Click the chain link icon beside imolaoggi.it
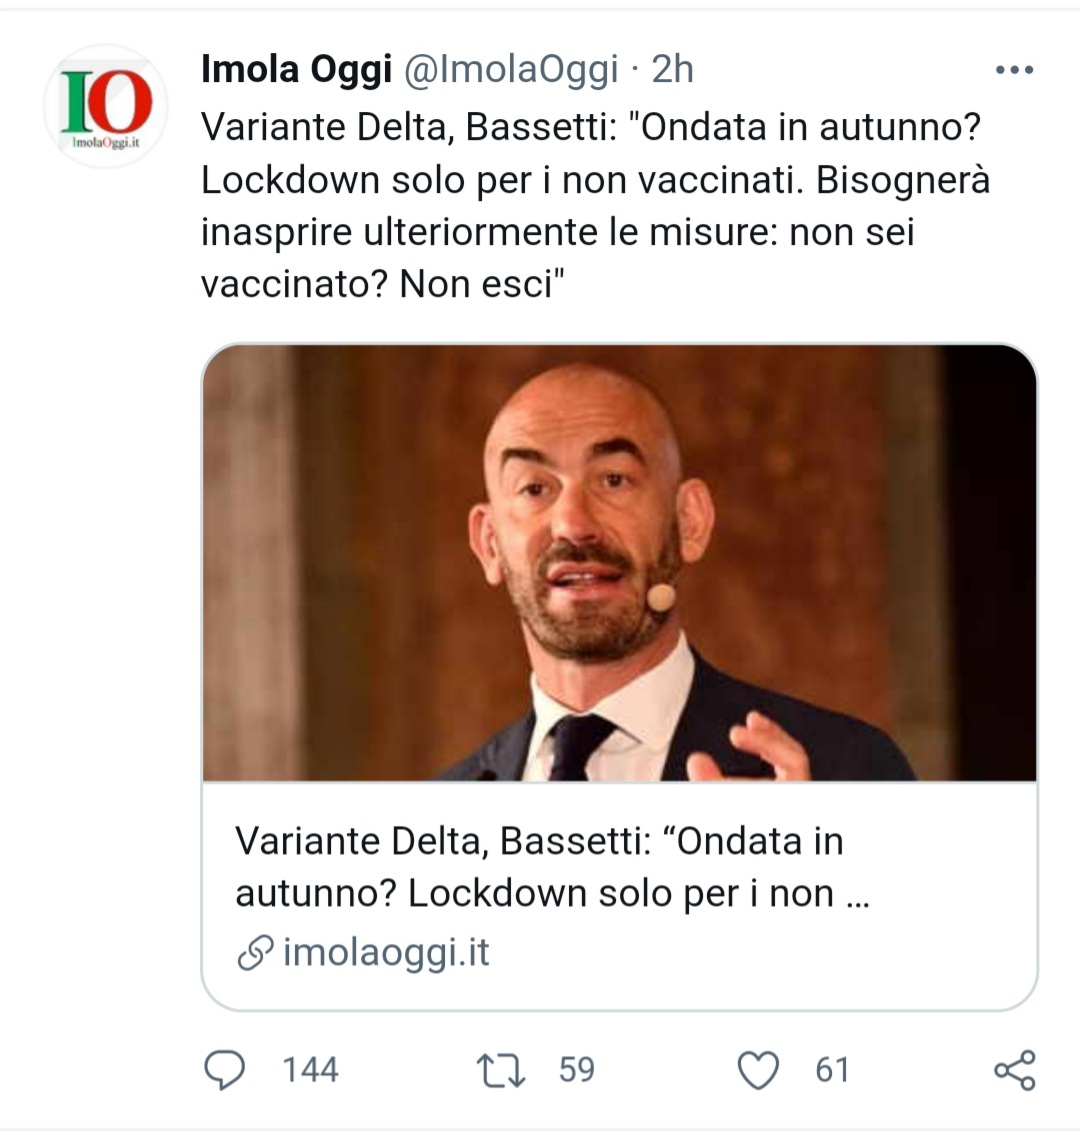Viewport: 1080px width, 1140px height. point(255,953)
